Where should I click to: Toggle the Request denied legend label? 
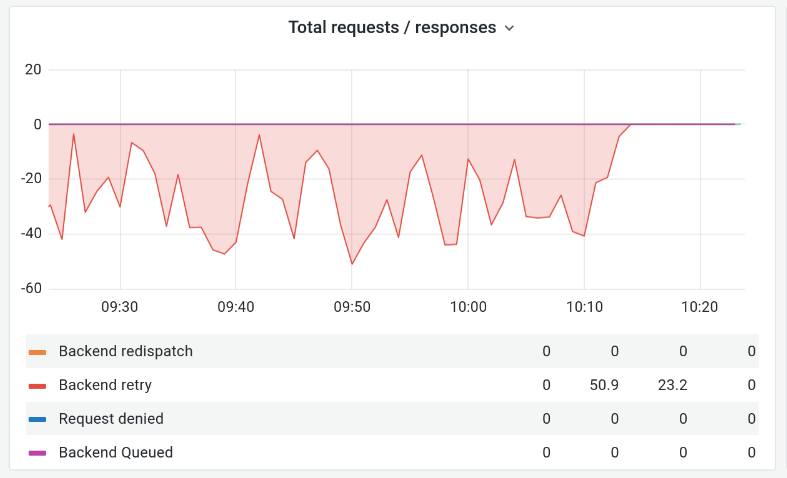coord(111,419)
